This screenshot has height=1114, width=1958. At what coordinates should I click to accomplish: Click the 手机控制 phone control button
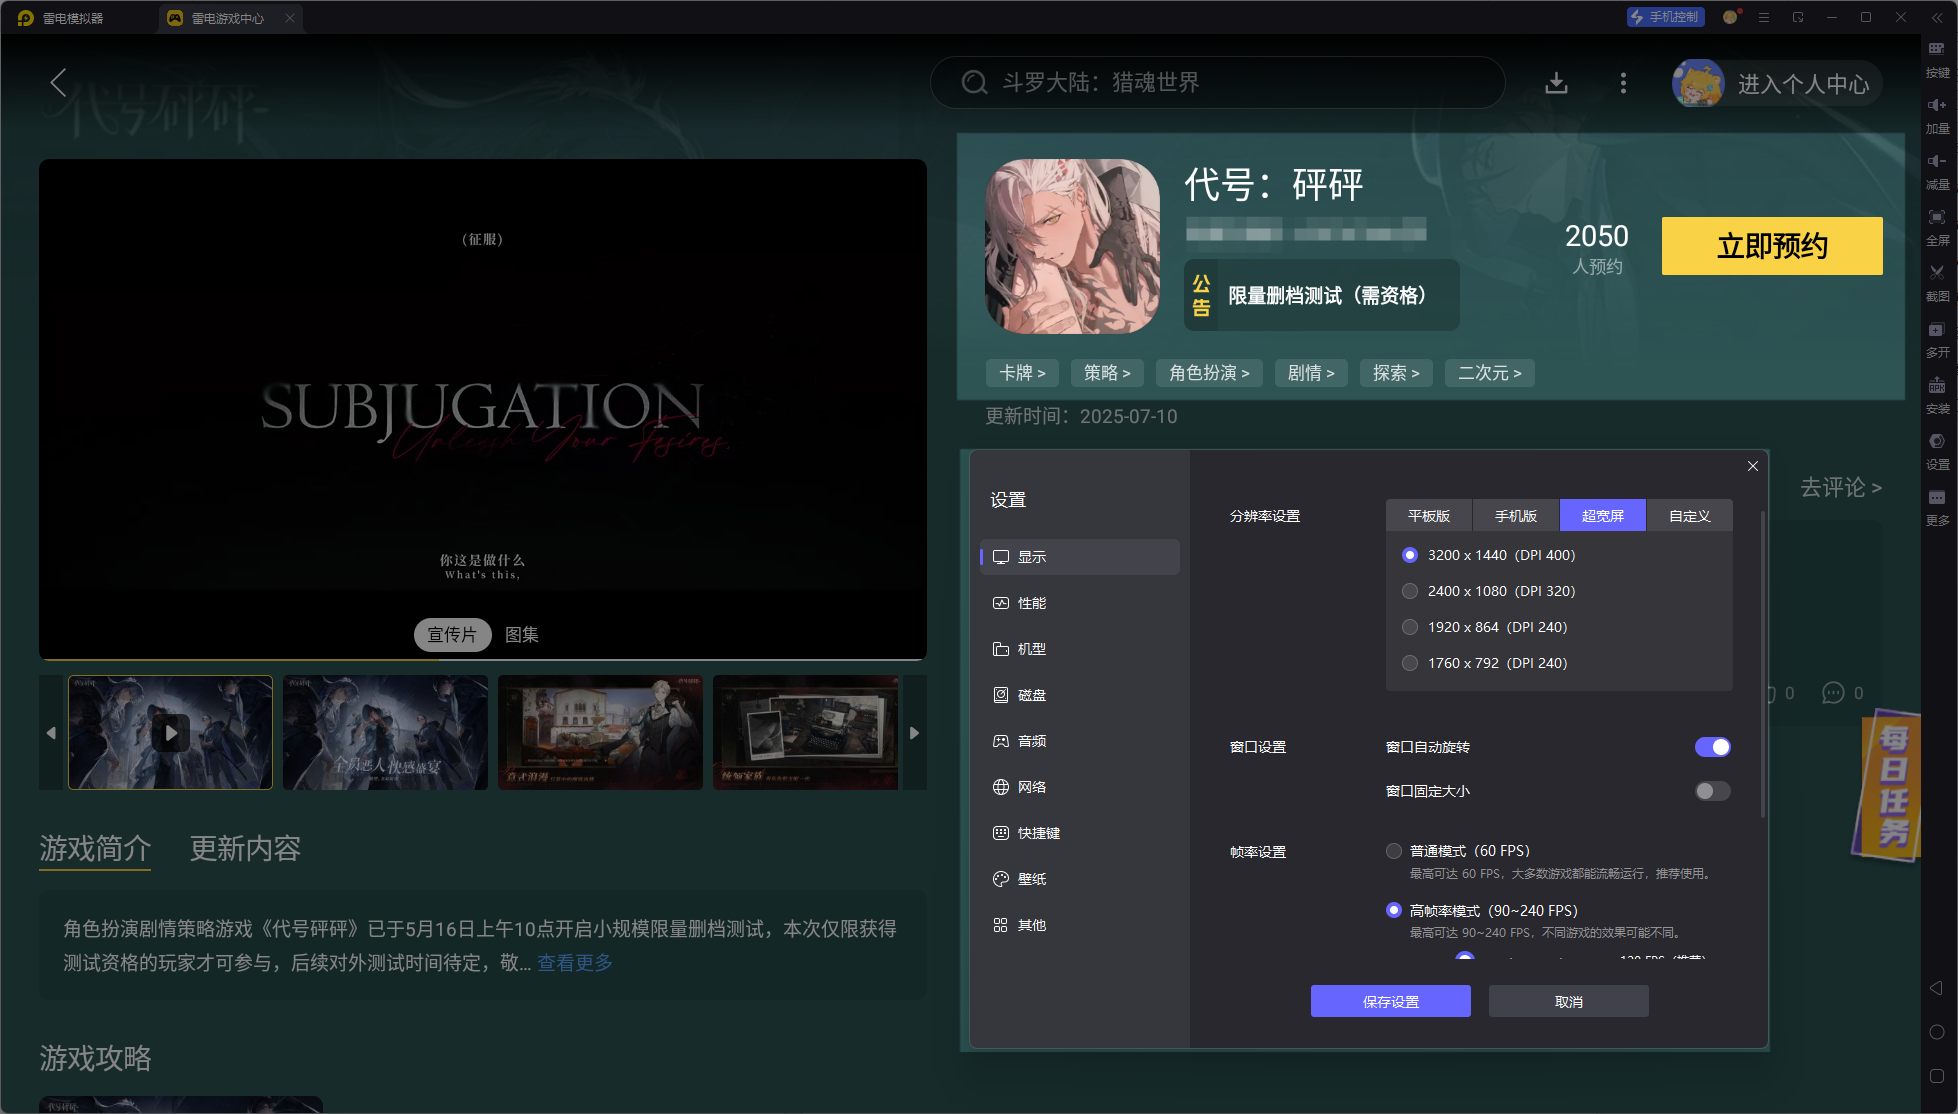1665,17
